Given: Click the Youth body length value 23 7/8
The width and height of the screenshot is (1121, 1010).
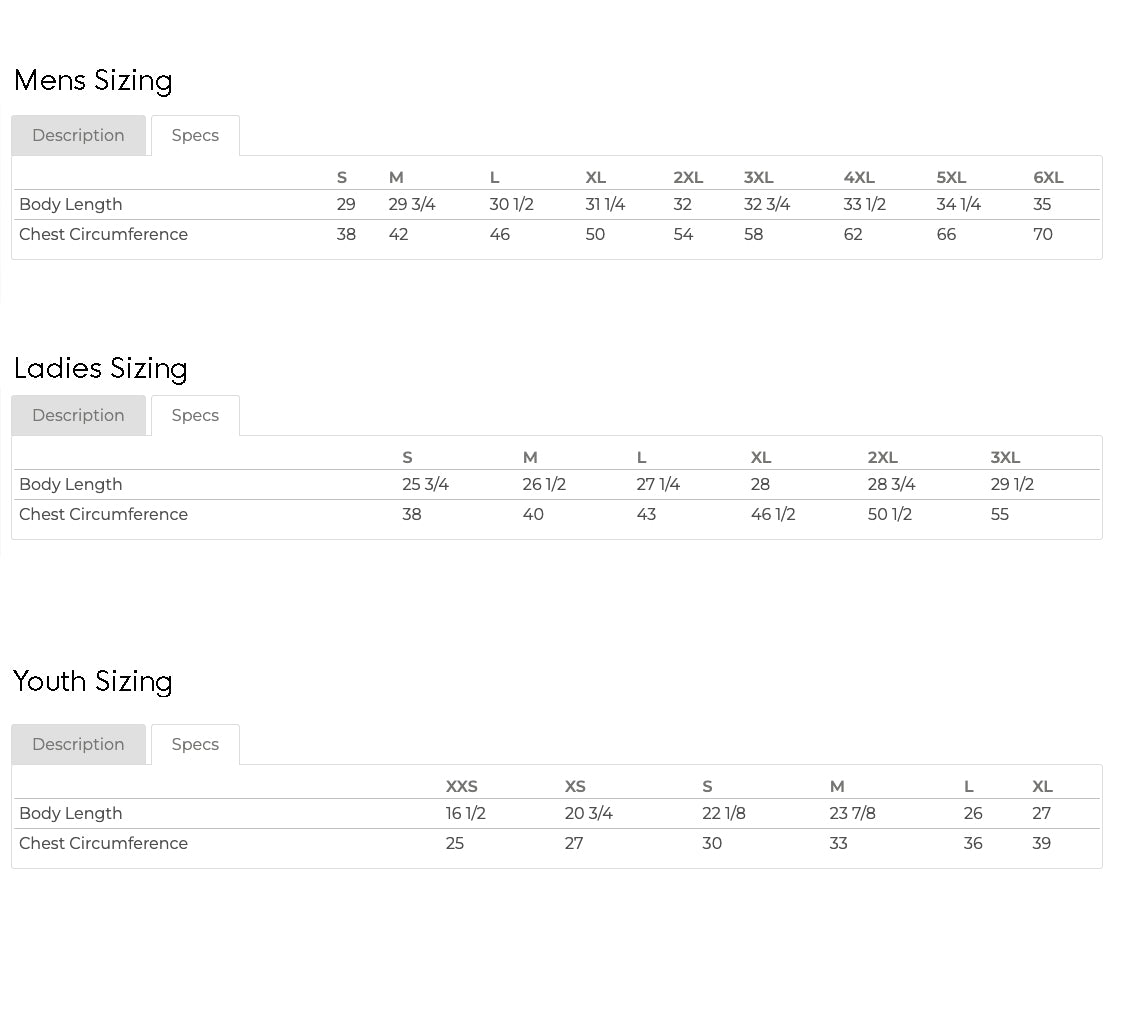Looking at the screenshot, I should 852,813.
